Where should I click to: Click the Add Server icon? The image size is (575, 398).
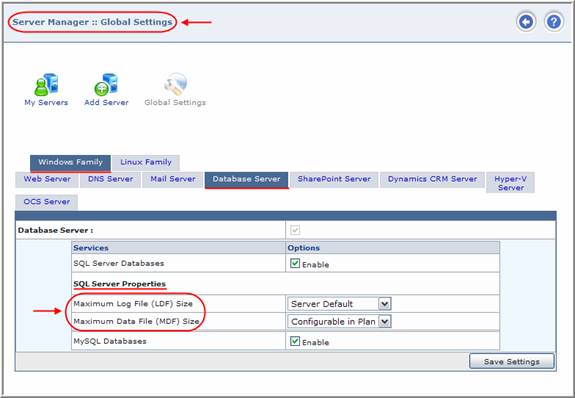tap(106, 85)
